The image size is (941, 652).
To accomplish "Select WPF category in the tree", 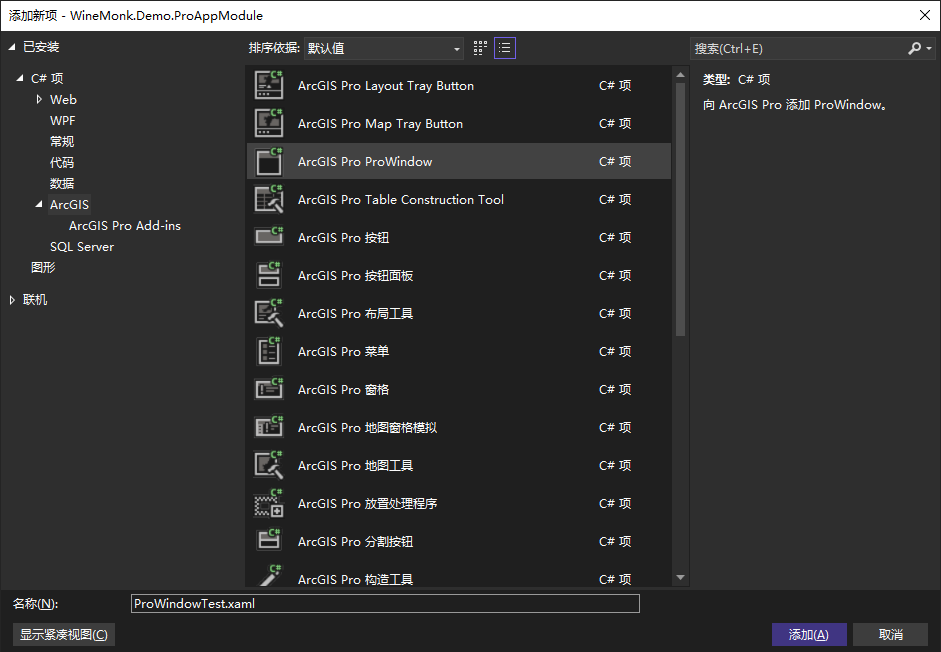I will pos(62,120).
